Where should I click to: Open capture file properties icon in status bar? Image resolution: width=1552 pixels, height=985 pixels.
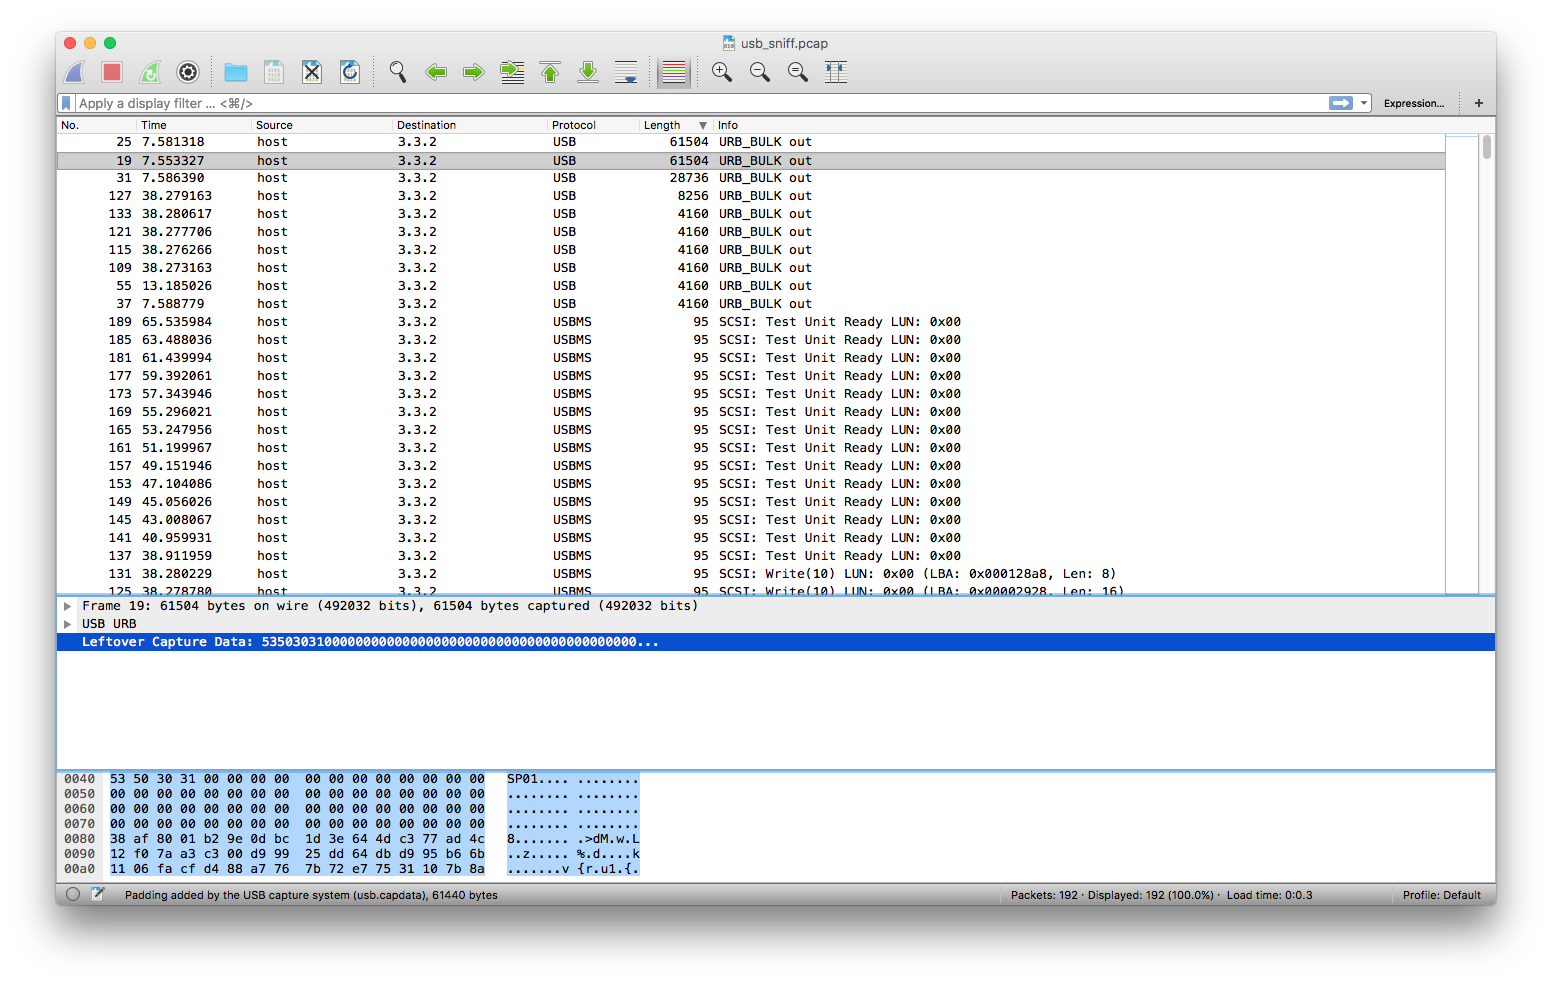coord(98,894)
